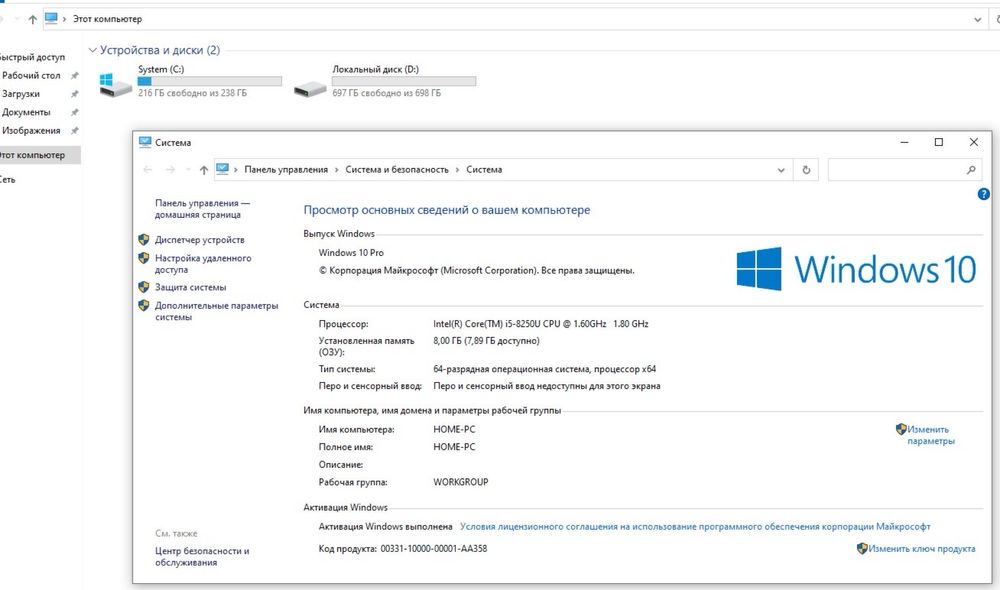The width and height of the screenshot is (1000, 590).
Task: Click processor value Intel(R) Core(TM) i5-8250U
Action: pos(541,324)
